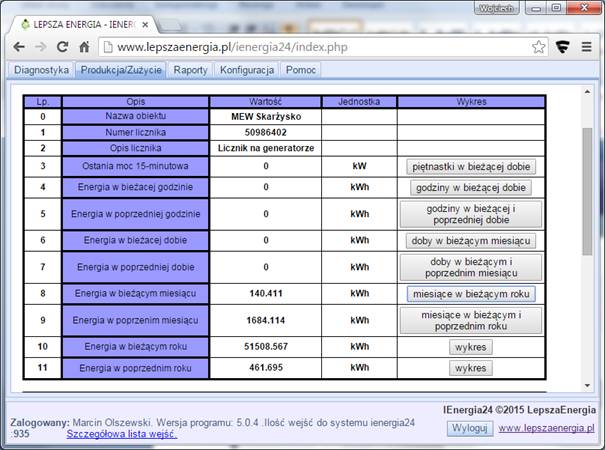Click the 'MEW Skarżysko' value cell
The image size is (605, 450).
pos(265,117)
